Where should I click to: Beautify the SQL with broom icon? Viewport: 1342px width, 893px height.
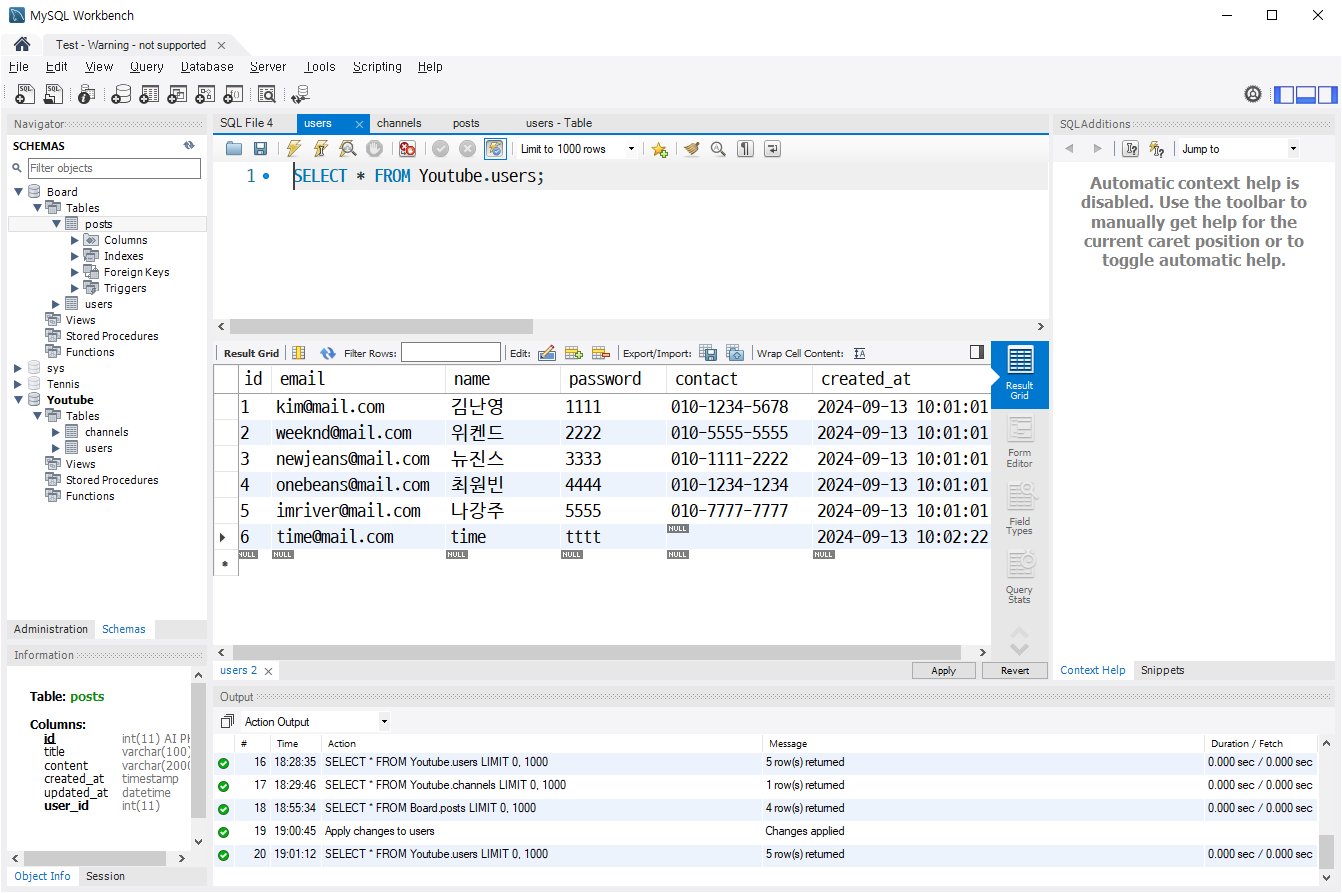(691, 149)
